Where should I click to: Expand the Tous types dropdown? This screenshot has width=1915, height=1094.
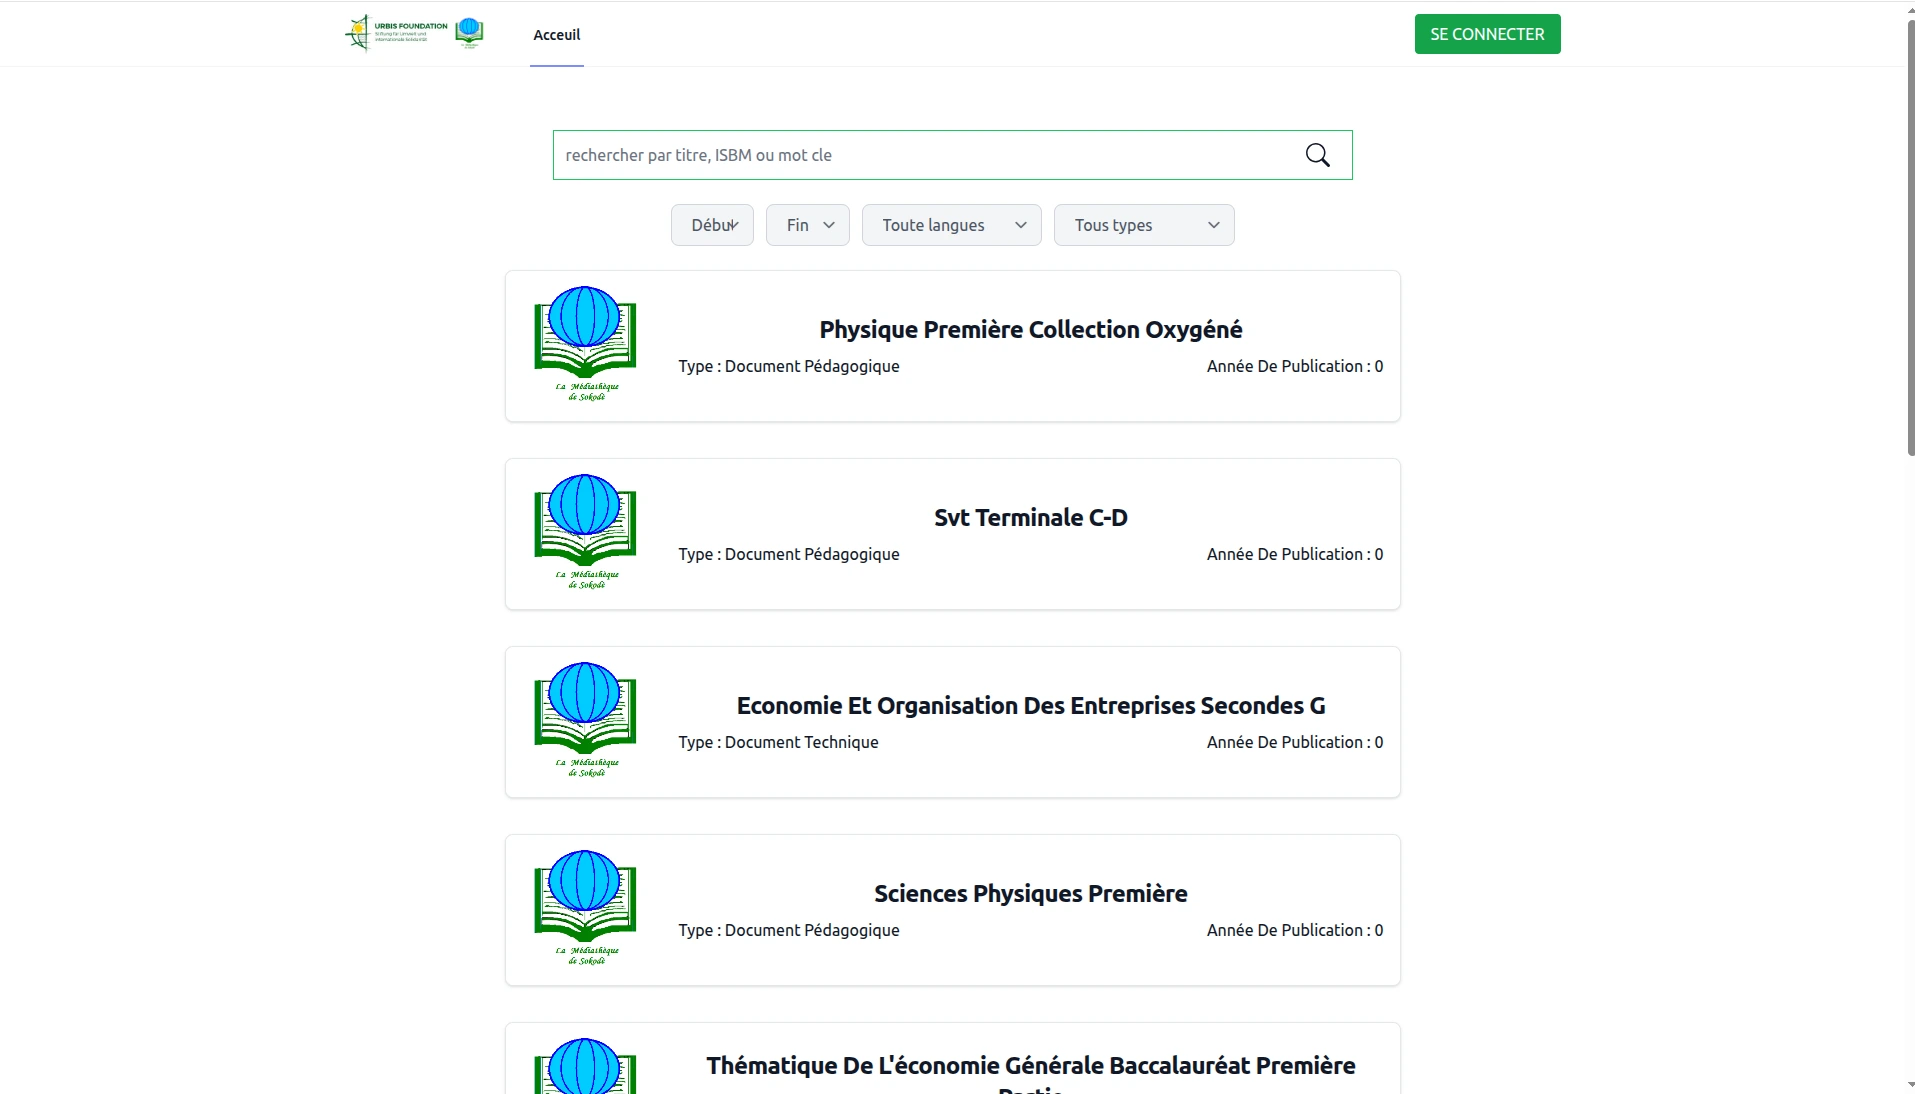click(1144, 225)
